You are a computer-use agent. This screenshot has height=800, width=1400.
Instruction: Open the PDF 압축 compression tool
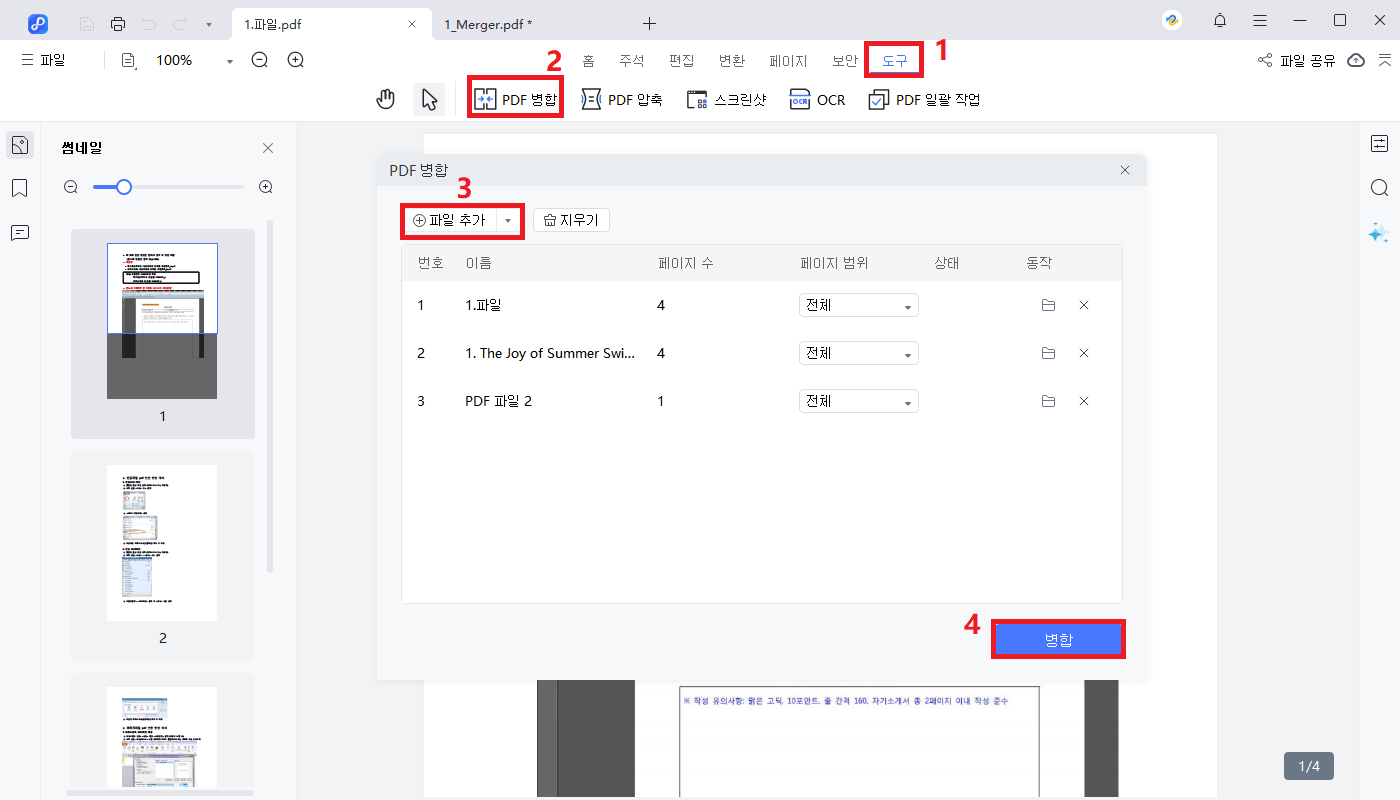(x=622, y=99)
